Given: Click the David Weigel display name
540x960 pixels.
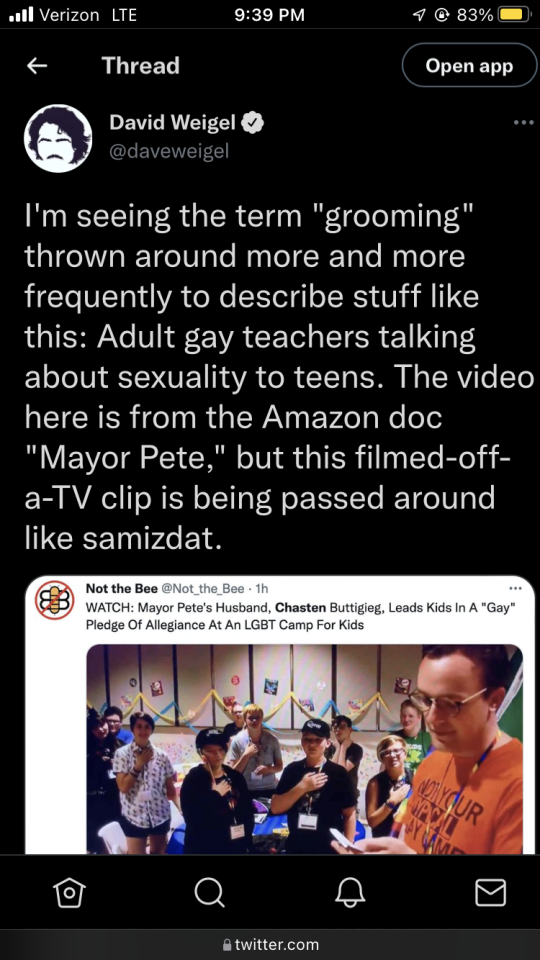Looking at the screenshot, I should (173, 123).
